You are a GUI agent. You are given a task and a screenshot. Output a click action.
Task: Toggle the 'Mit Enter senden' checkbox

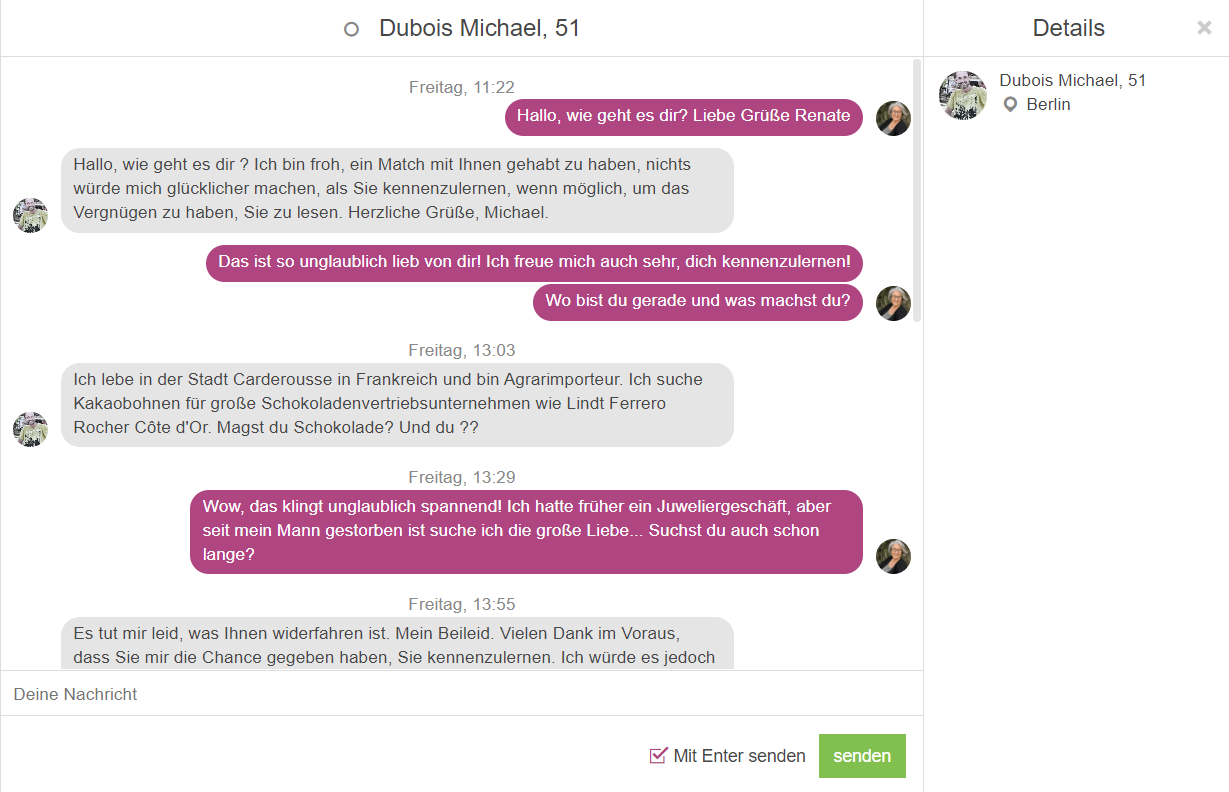pyautogui.click(x=658, y=755)
